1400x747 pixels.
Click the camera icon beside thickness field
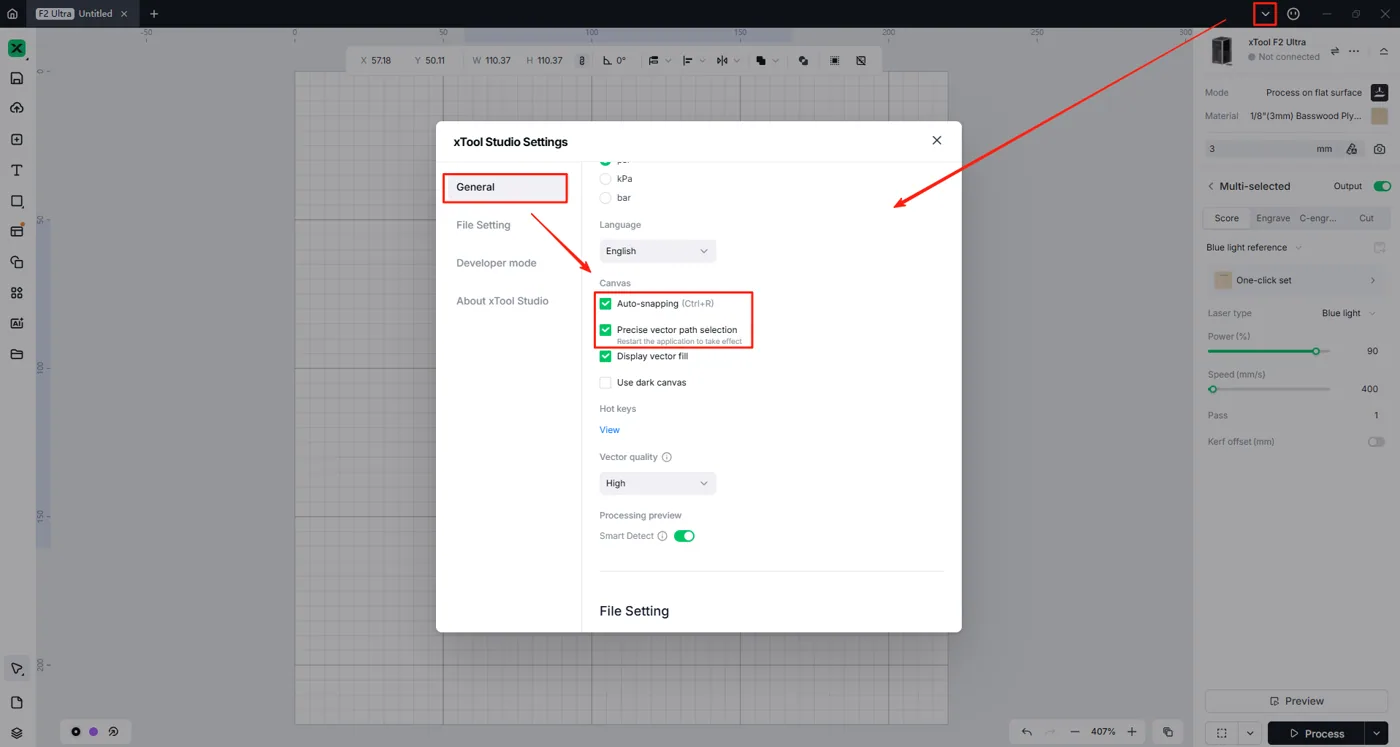pyautogui.click(x=1379, y=149)
